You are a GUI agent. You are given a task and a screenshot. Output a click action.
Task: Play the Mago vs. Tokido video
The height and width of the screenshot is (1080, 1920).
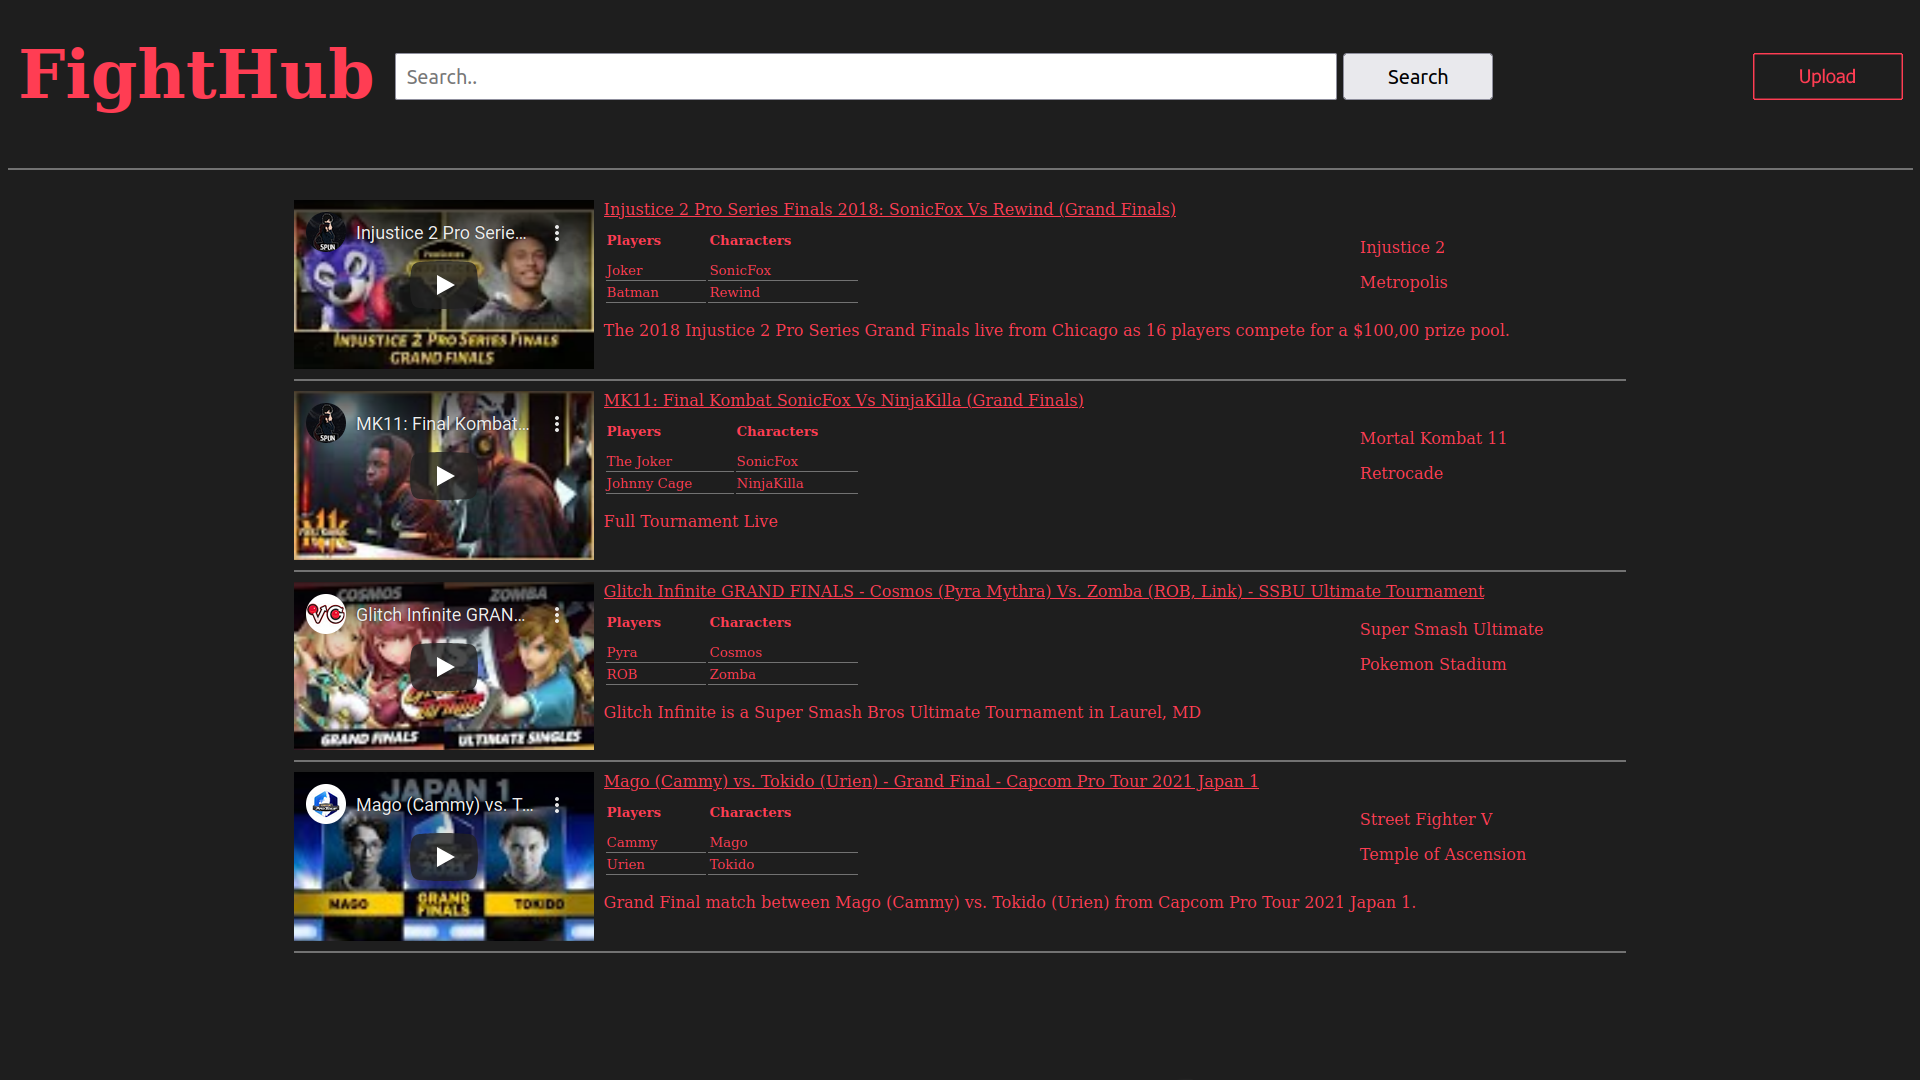coord(444,857)
